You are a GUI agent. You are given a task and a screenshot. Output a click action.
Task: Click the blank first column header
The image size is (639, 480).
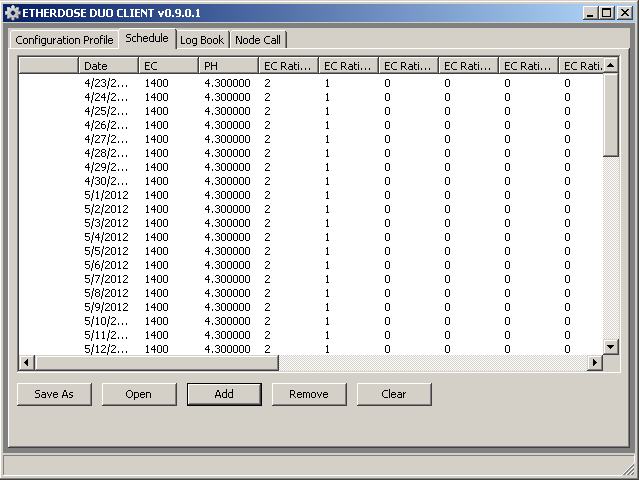click(48, 66)
